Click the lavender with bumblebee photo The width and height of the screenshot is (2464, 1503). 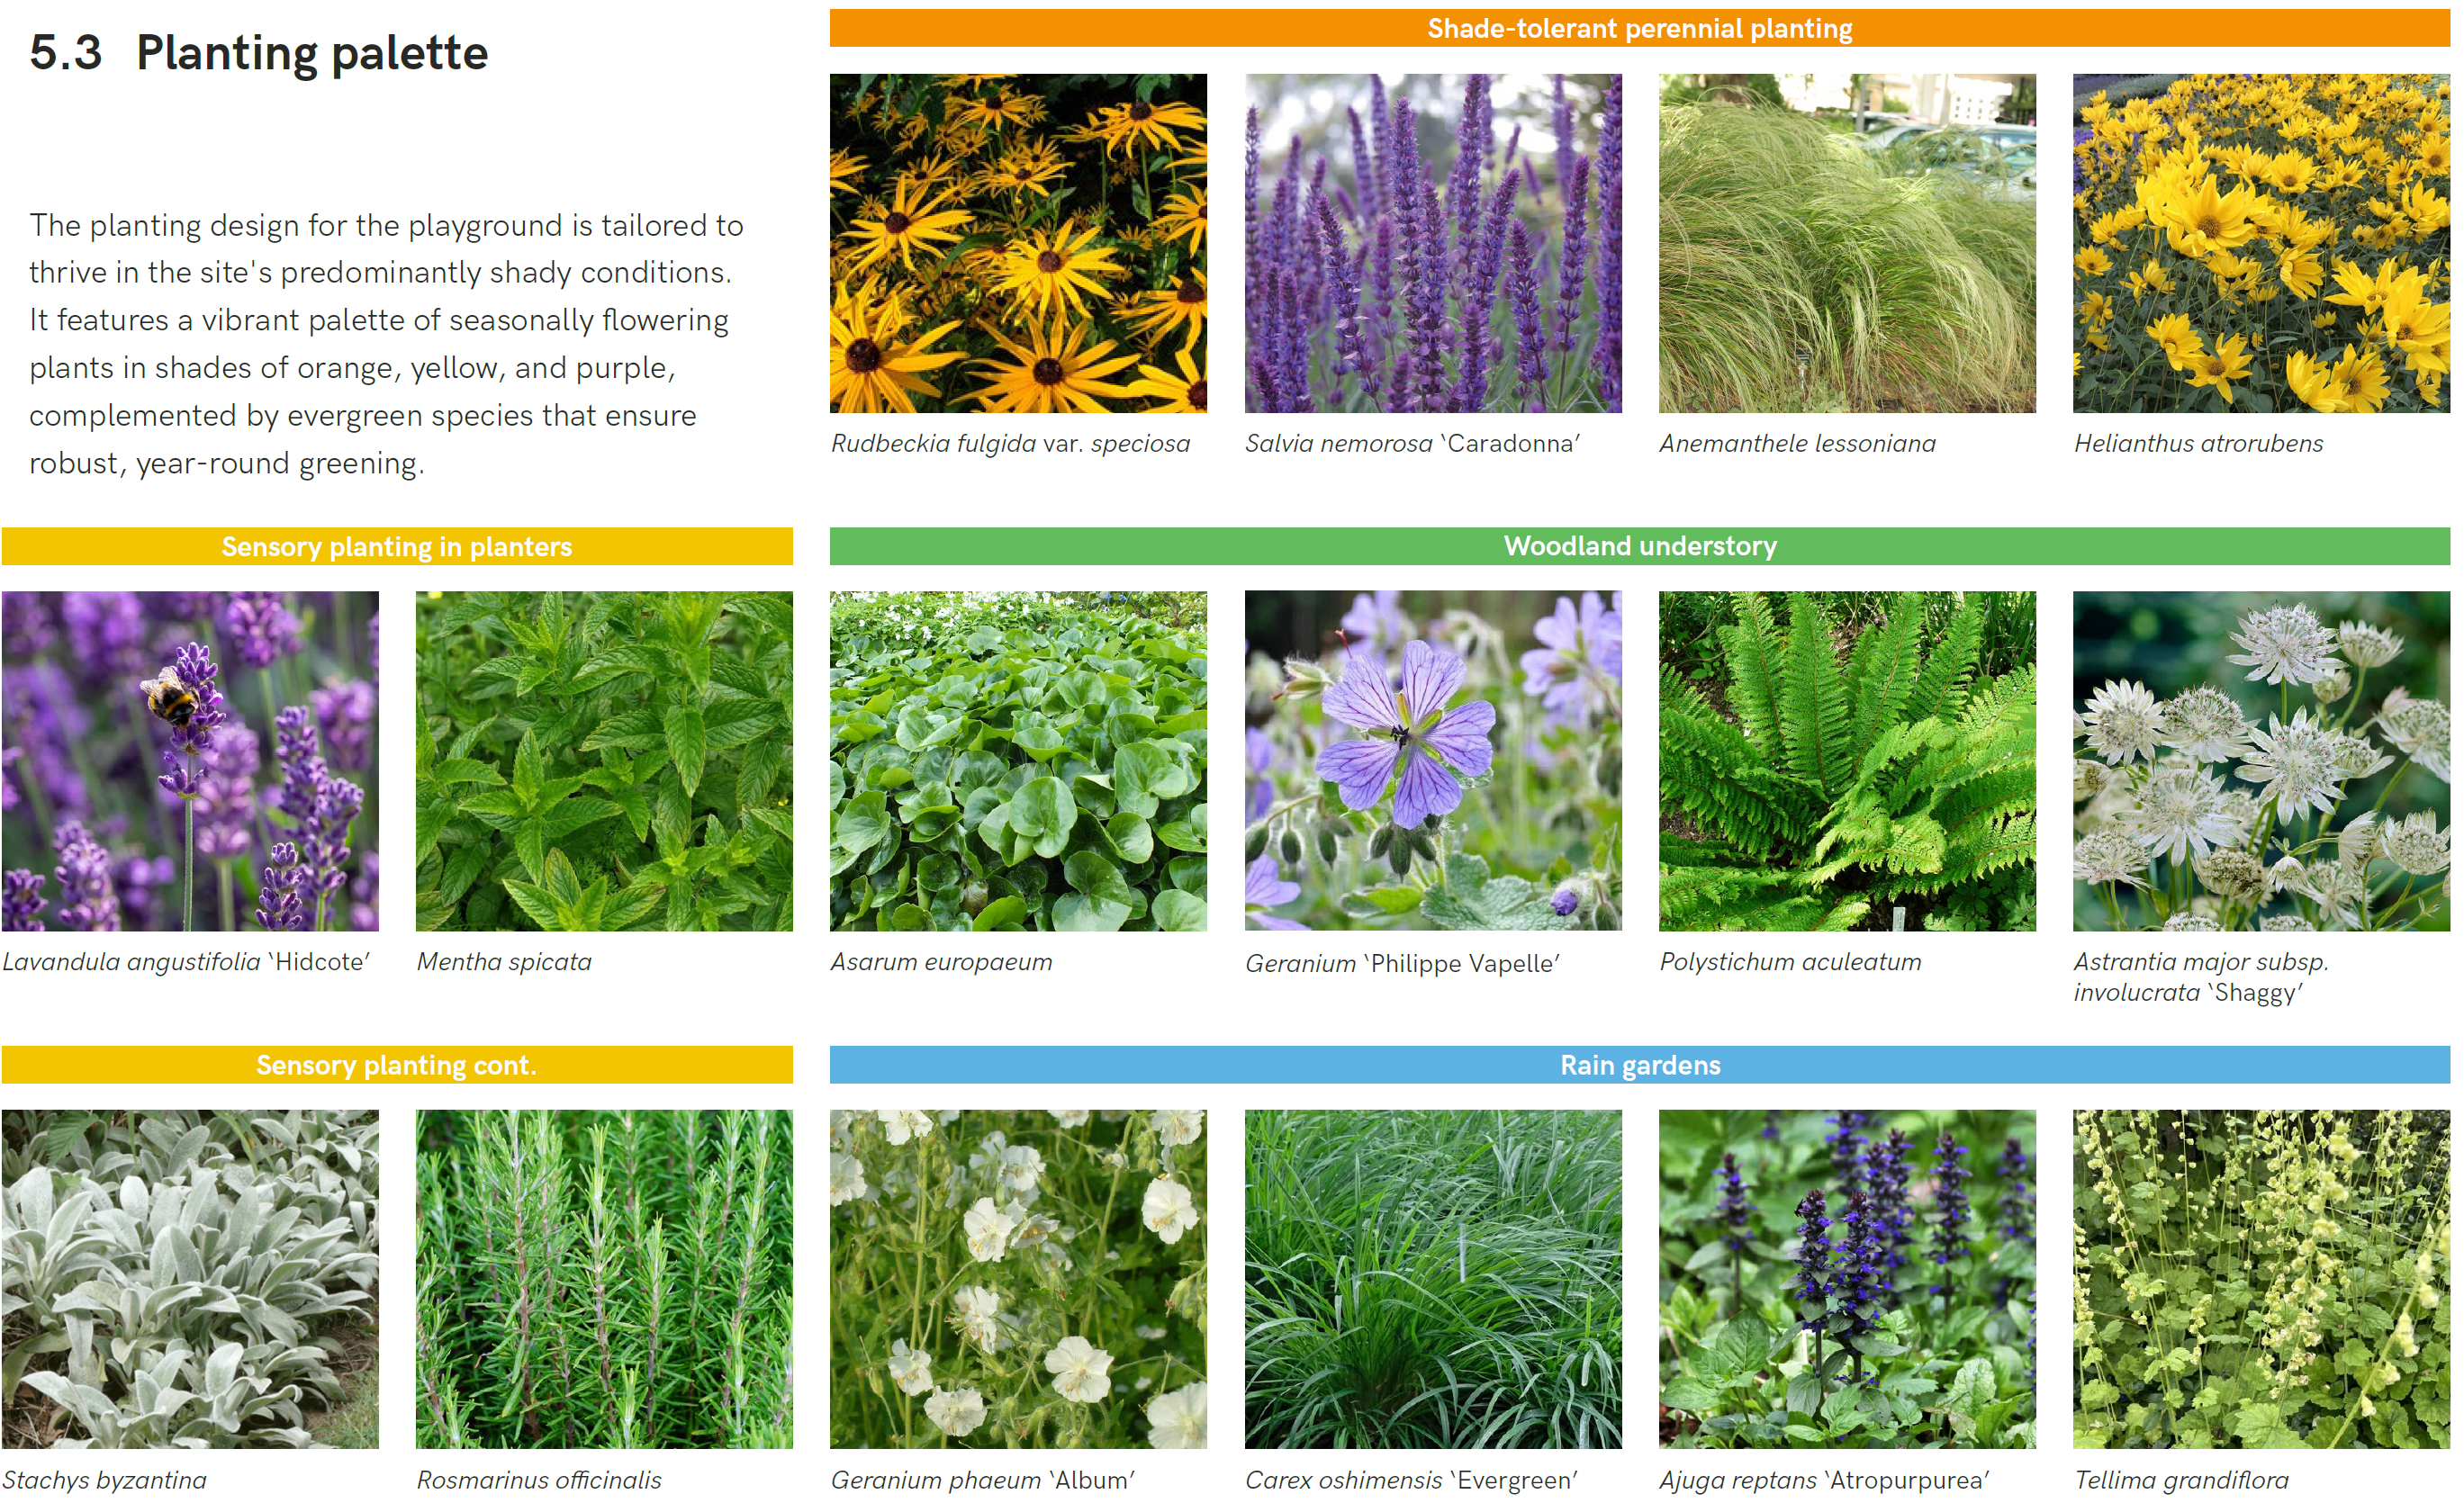pyautogui.click(x=190, y=760)
